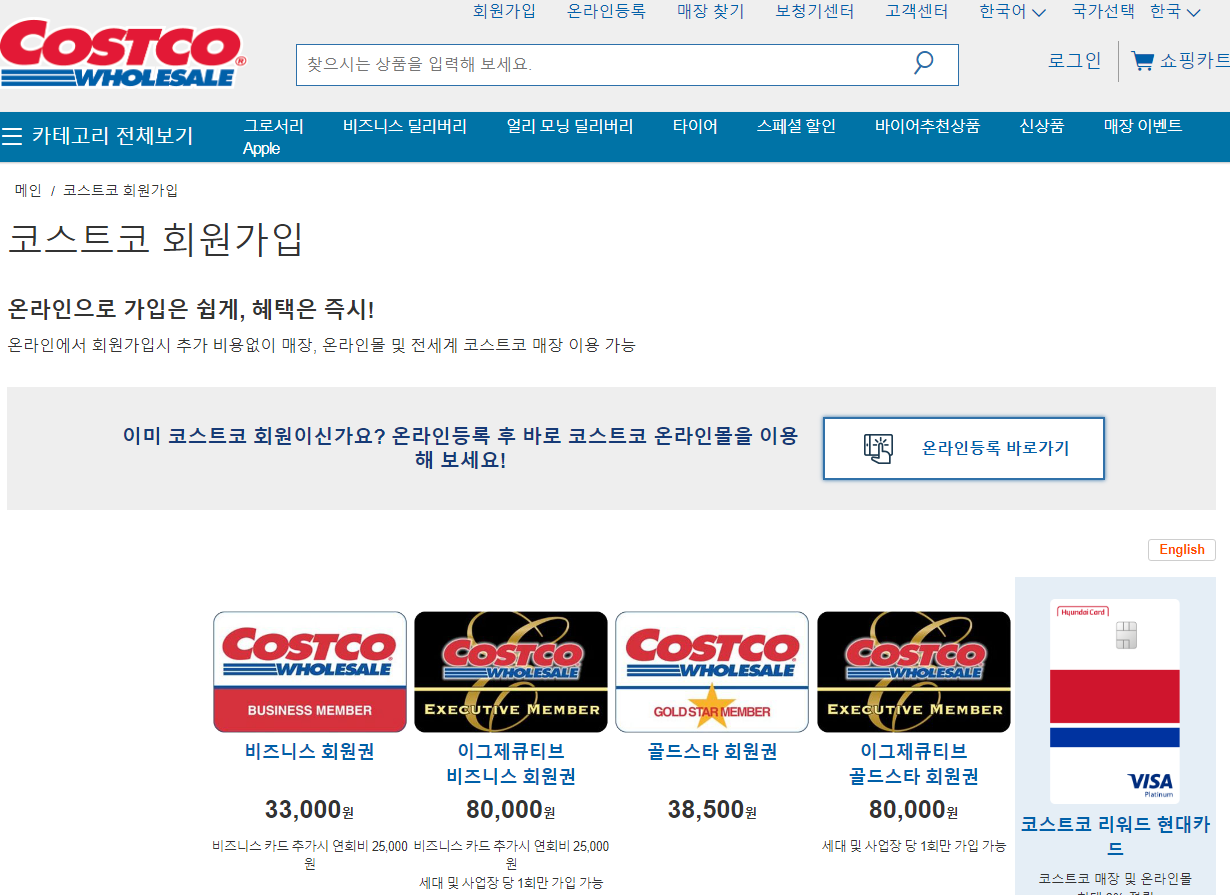Select the Business Member card image

[310, 672]
